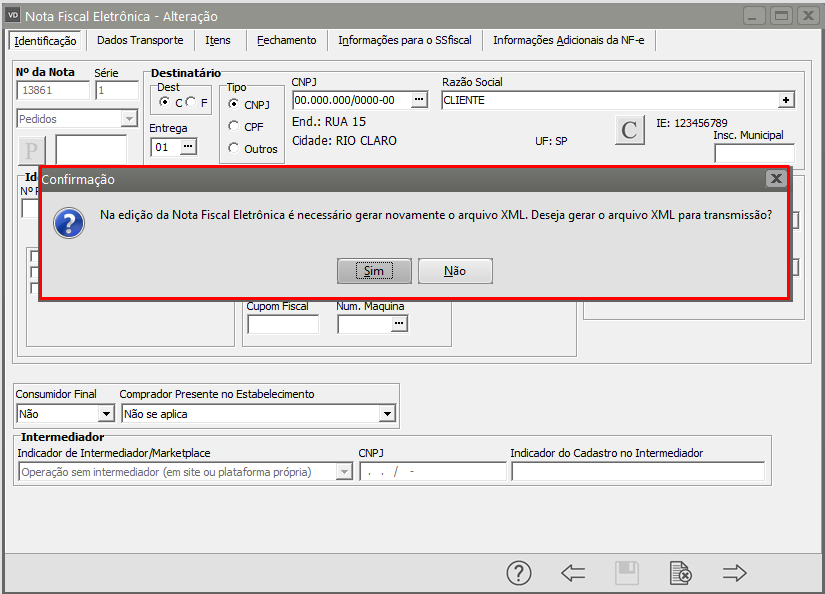Image resolution: width=825 pixels, height=594 pixels.
Task: Click the plus button next to Razão Social
Action: [786, 100]
